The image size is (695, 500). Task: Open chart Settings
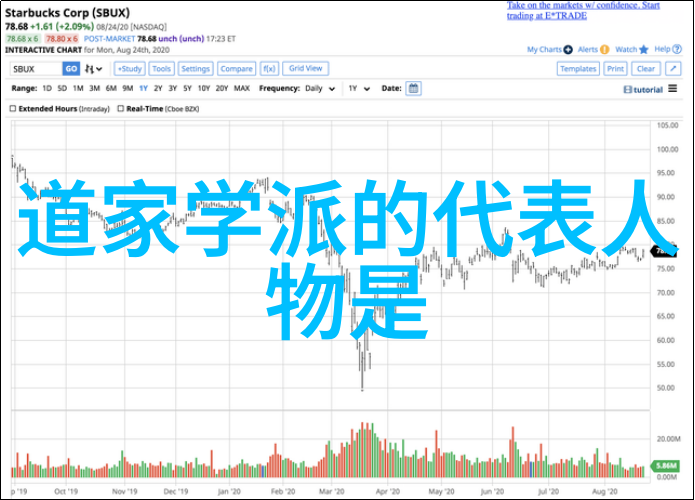pos(195,69)
